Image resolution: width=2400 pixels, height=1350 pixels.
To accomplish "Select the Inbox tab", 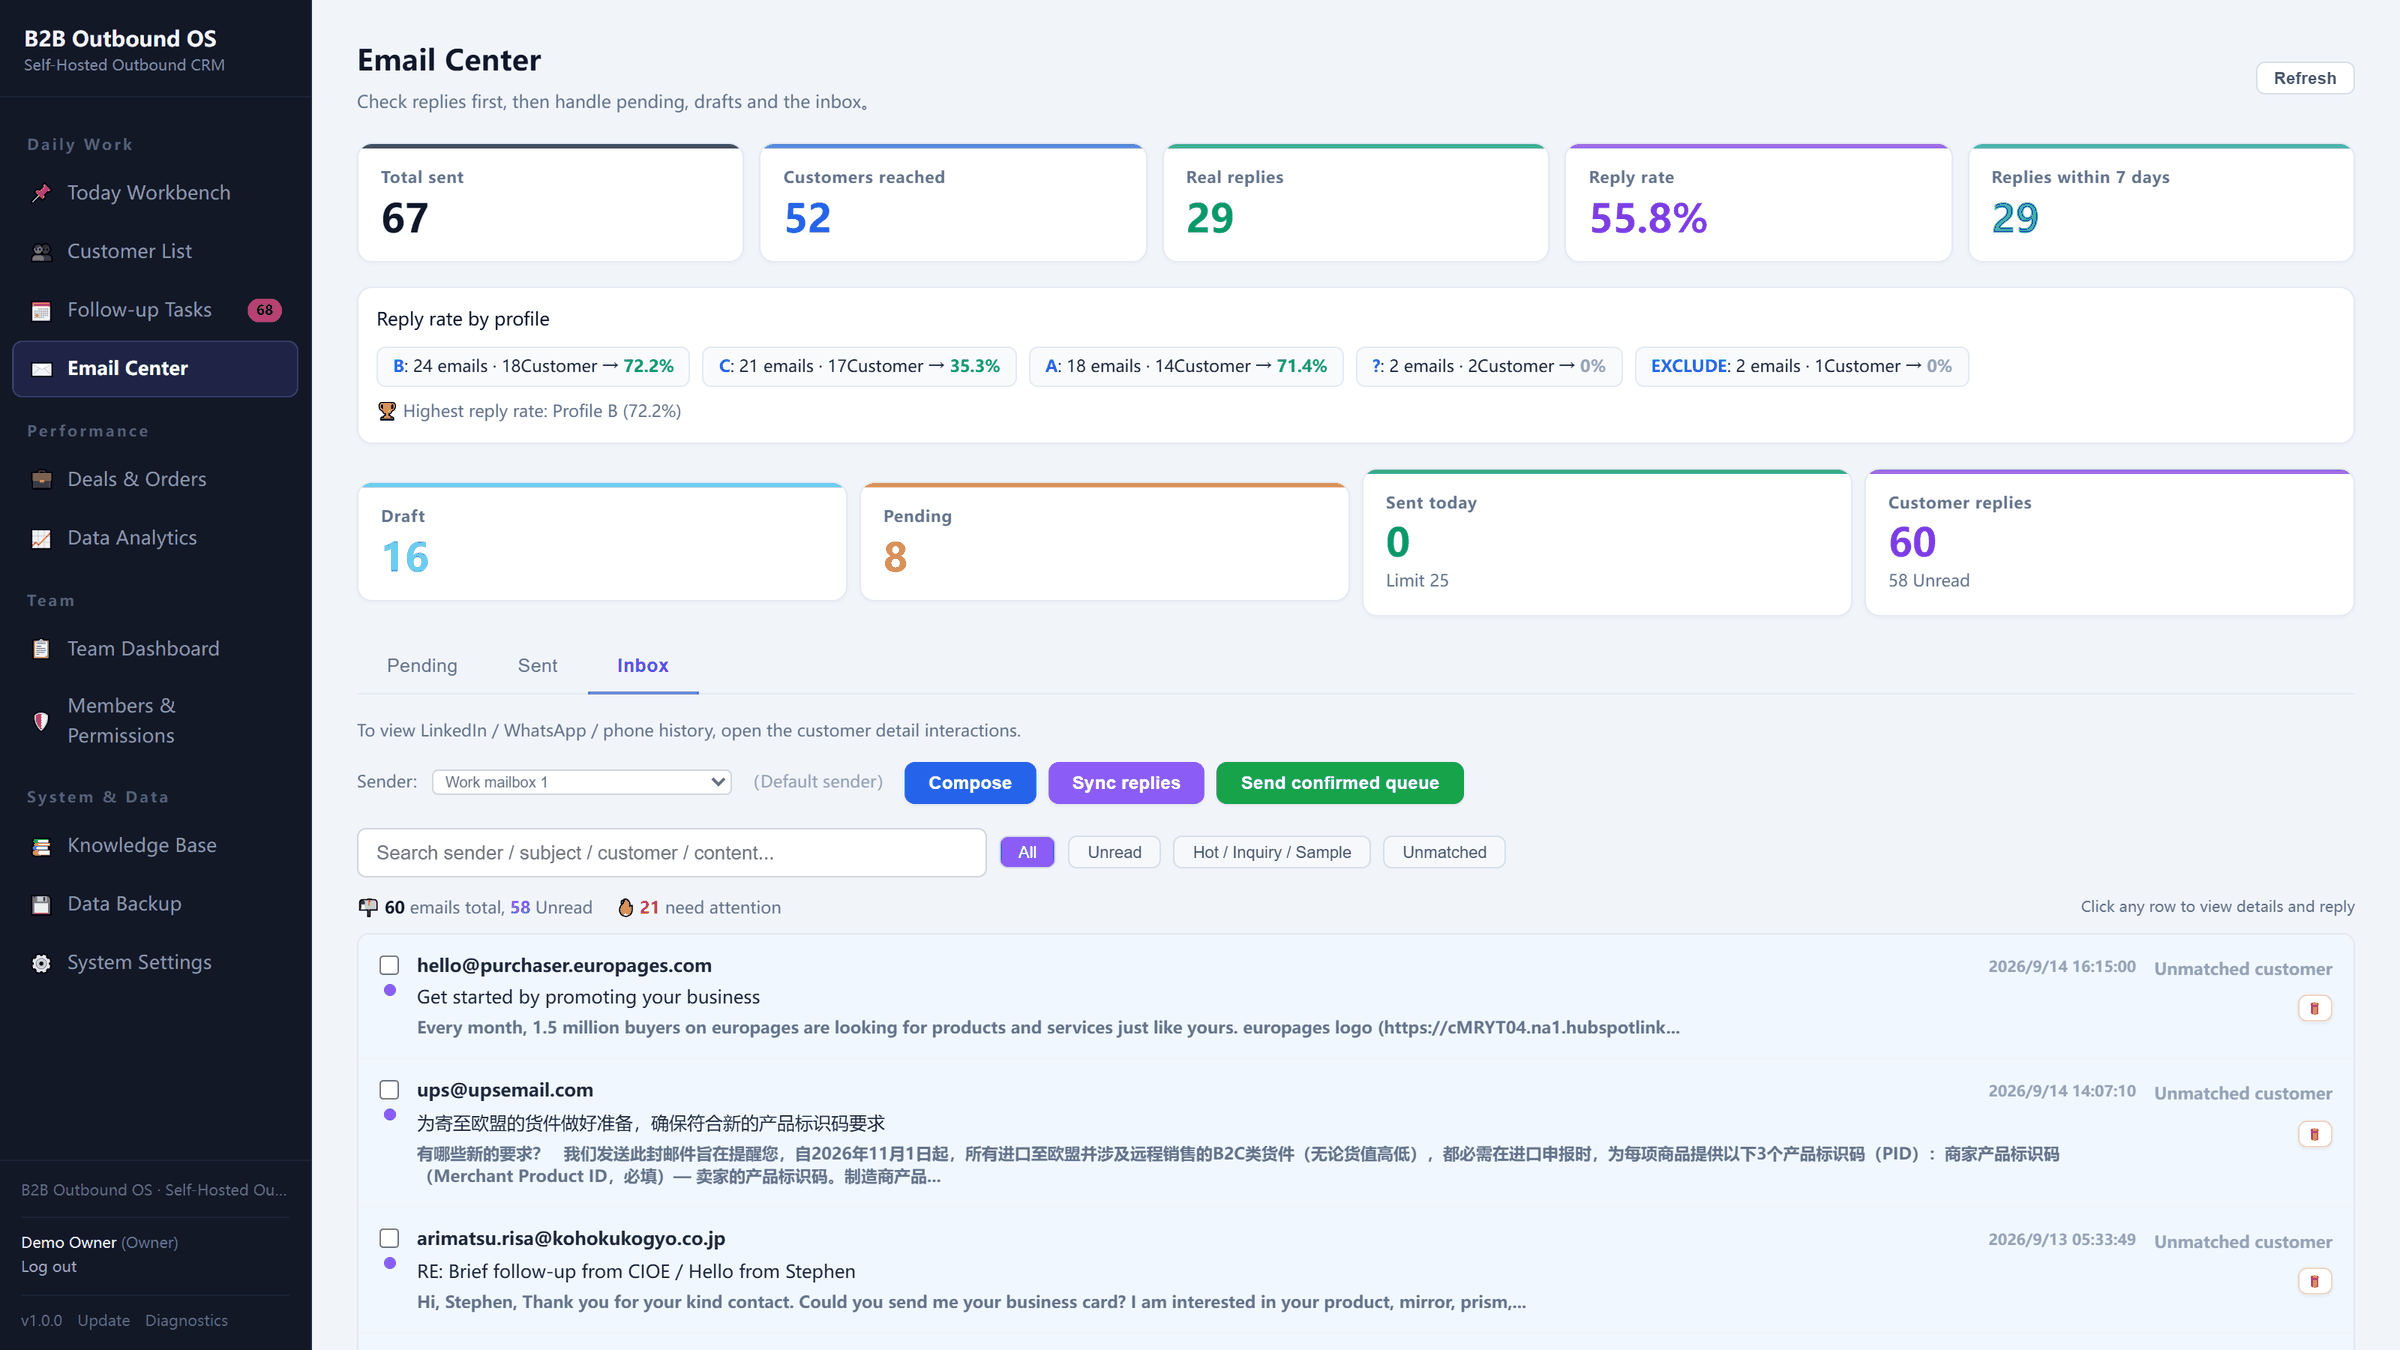I will (x=642, y=665).
